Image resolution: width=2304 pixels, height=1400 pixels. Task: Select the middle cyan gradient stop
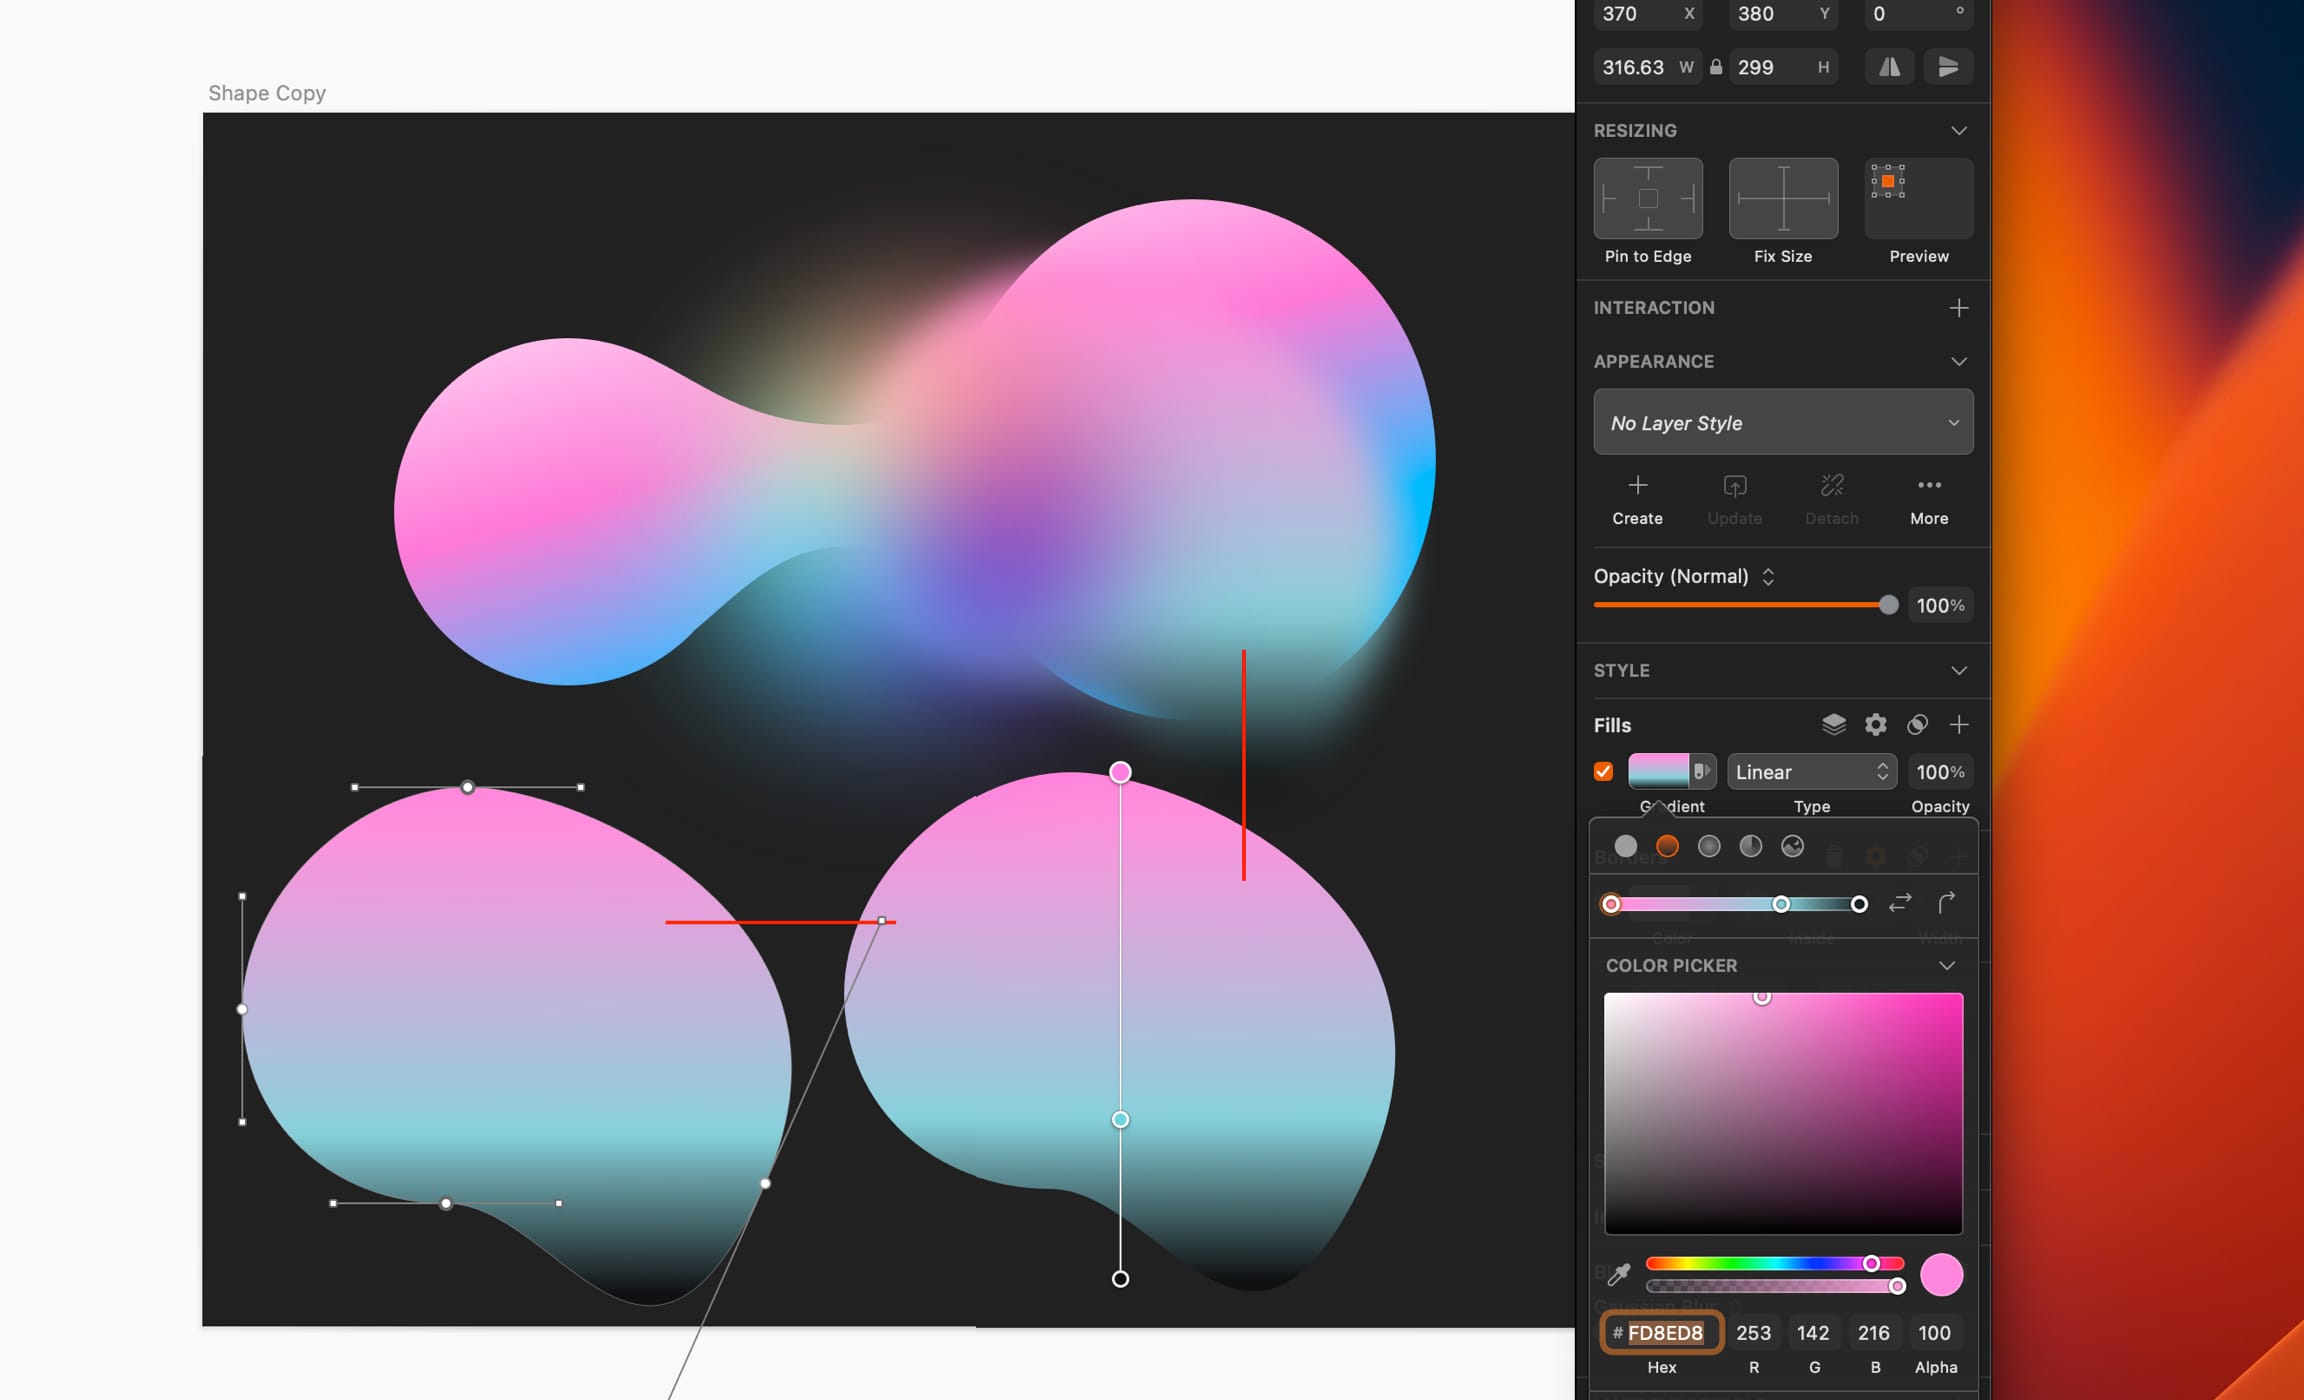(x=1781, y=904)
